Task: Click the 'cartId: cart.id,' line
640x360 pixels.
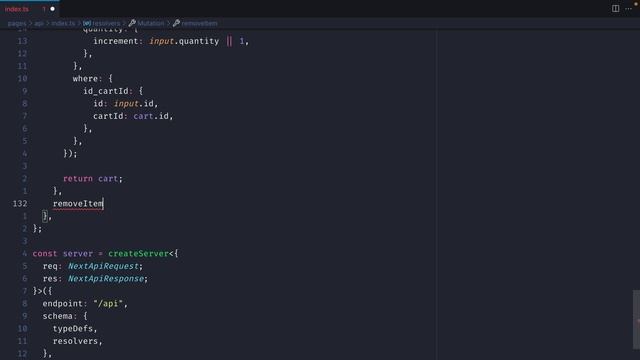Action: click(133, 116)
